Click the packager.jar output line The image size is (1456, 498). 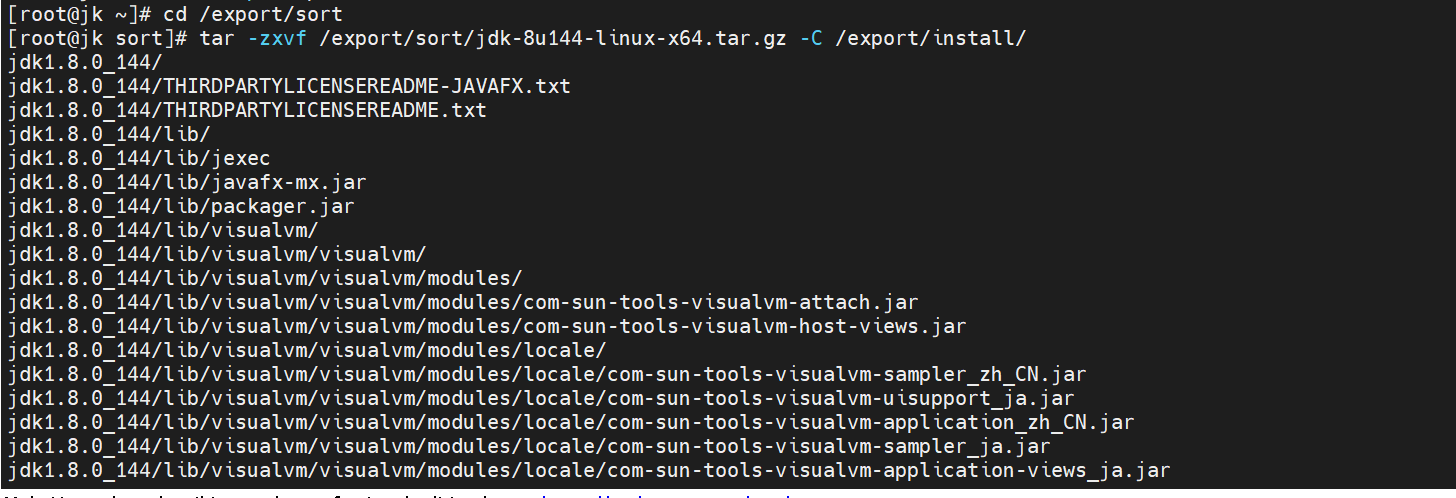180,206
